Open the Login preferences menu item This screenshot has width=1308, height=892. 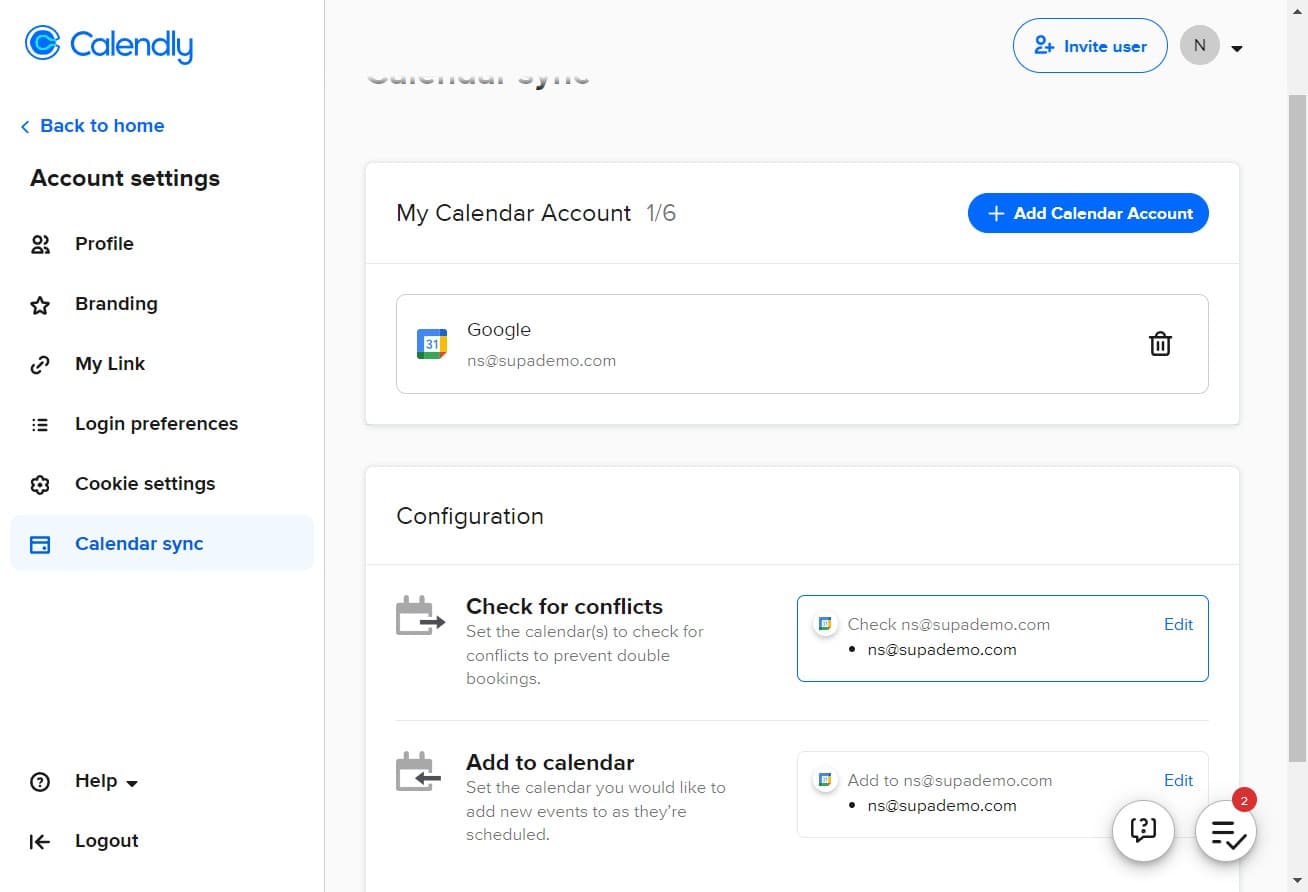coord(156,423)
